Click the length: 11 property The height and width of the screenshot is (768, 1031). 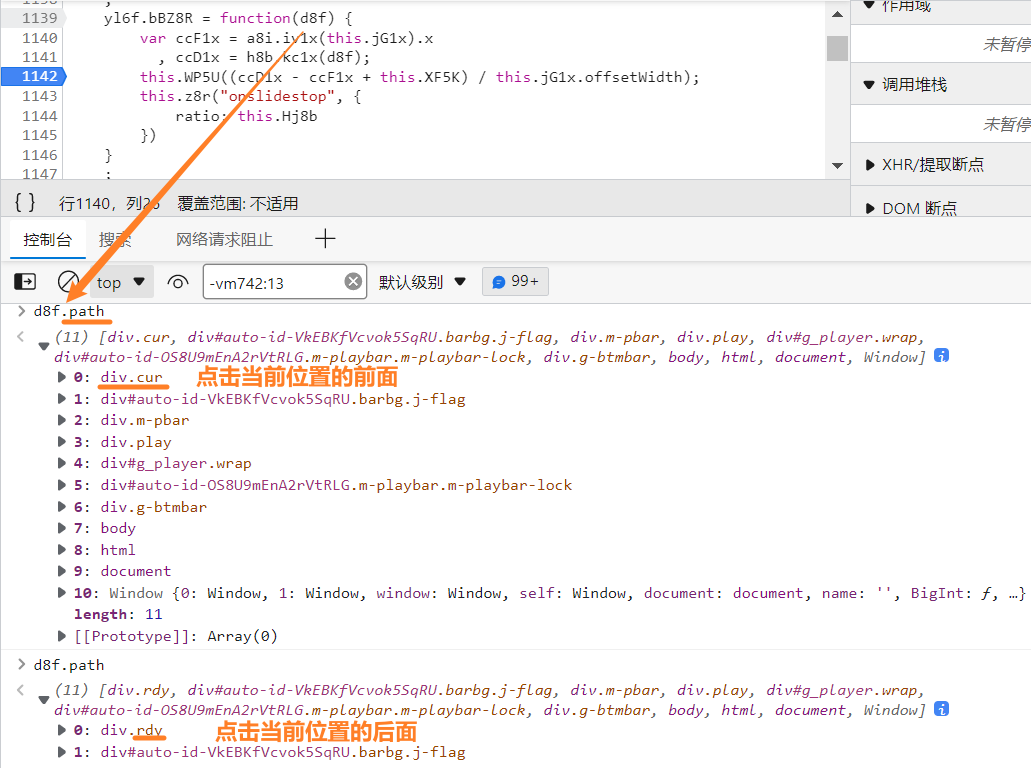click(x=118, y=614)
